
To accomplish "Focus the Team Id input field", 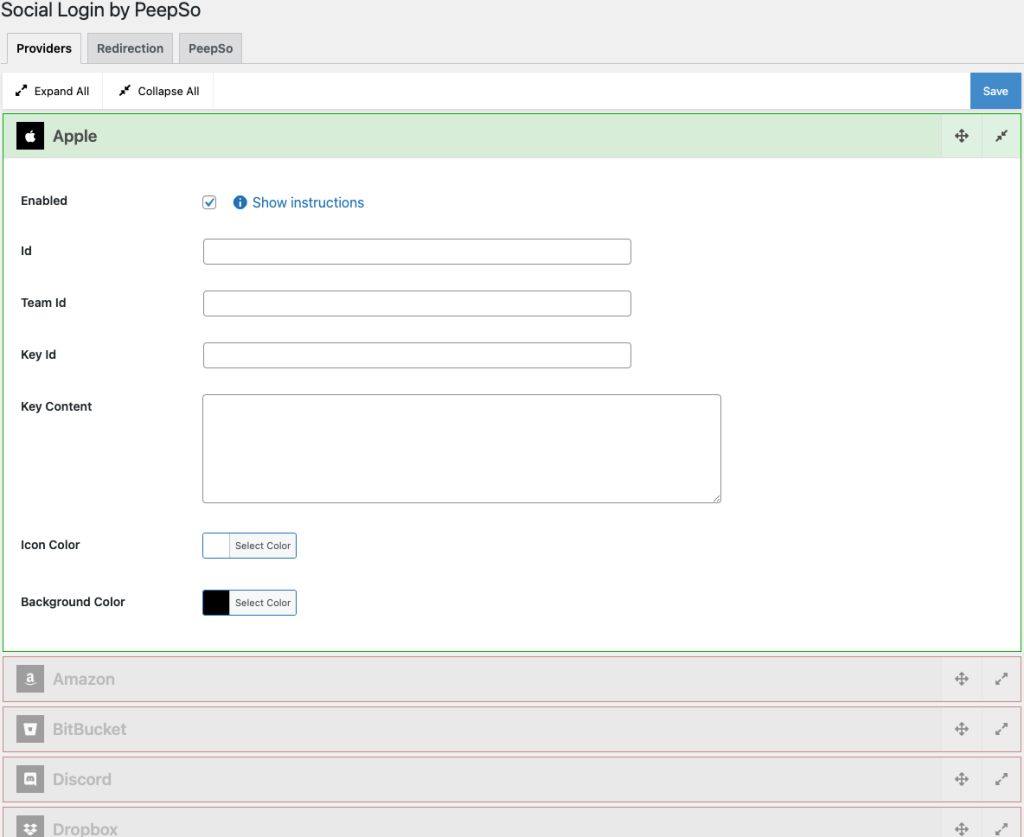I will (417, 304).
